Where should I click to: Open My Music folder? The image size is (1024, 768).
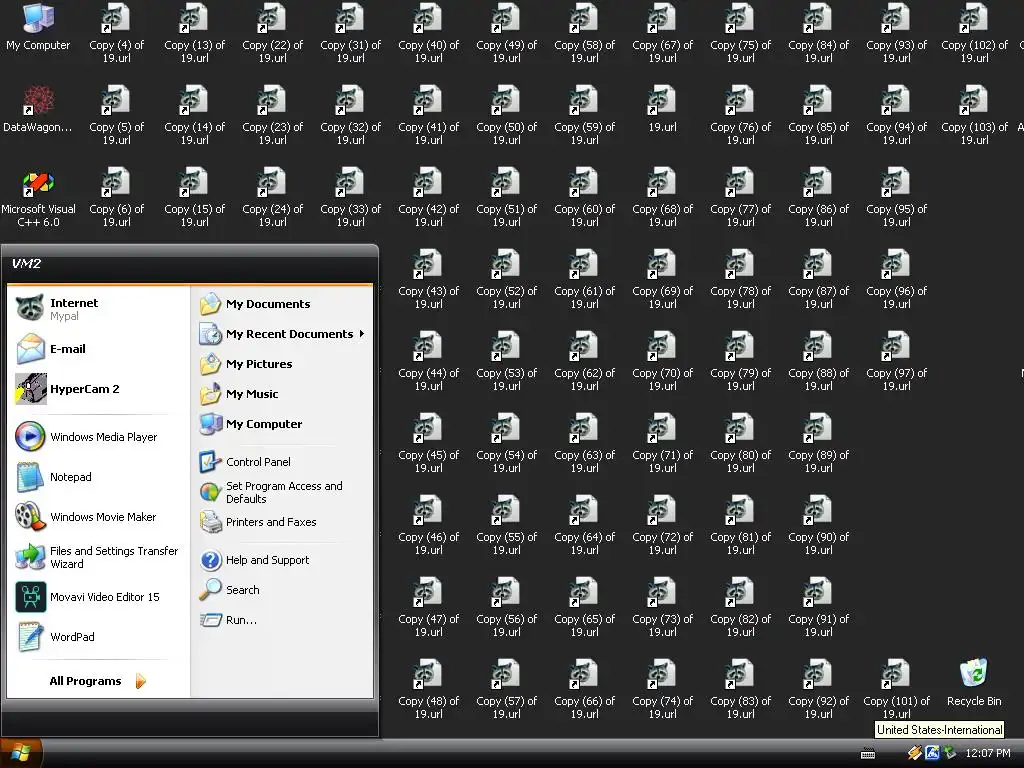point(282,394)
